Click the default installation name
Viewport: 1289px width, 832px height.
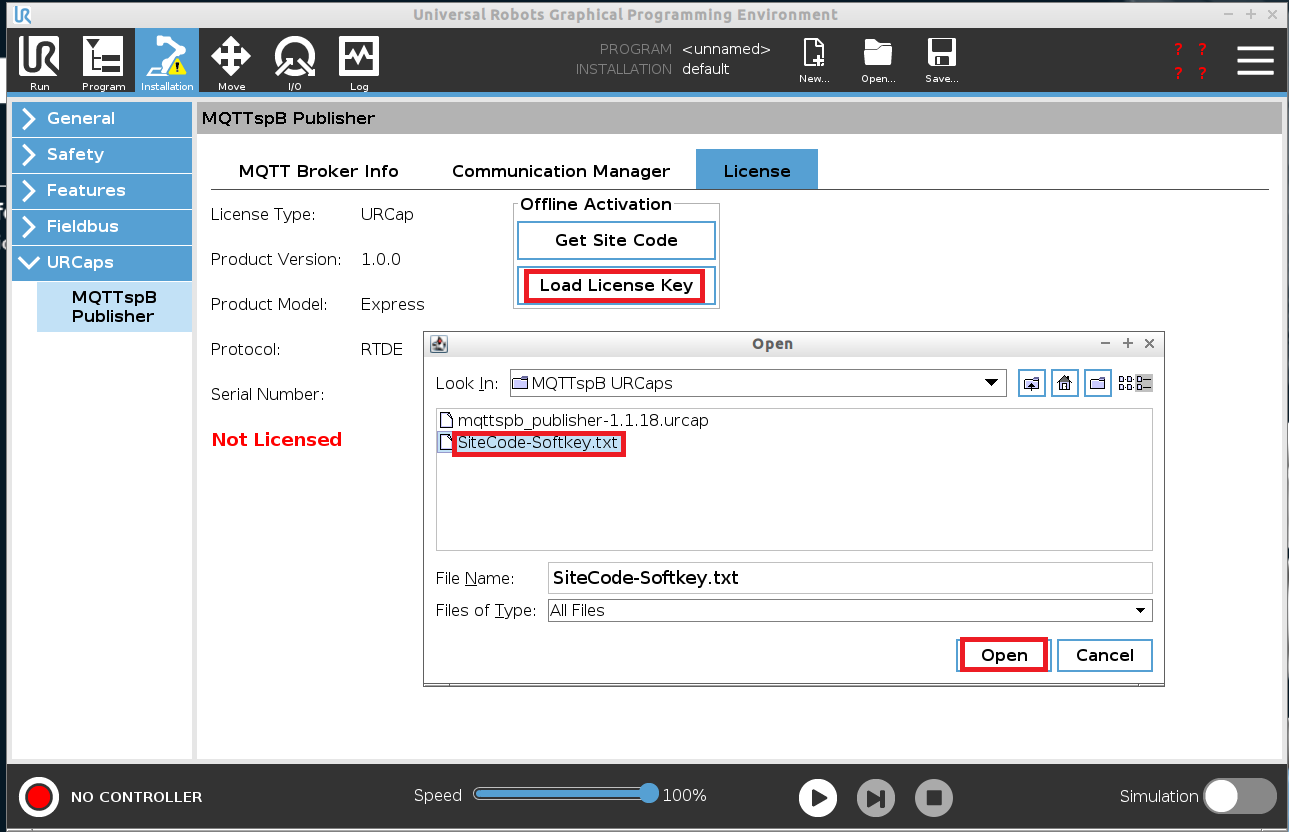tap(706, 69)
